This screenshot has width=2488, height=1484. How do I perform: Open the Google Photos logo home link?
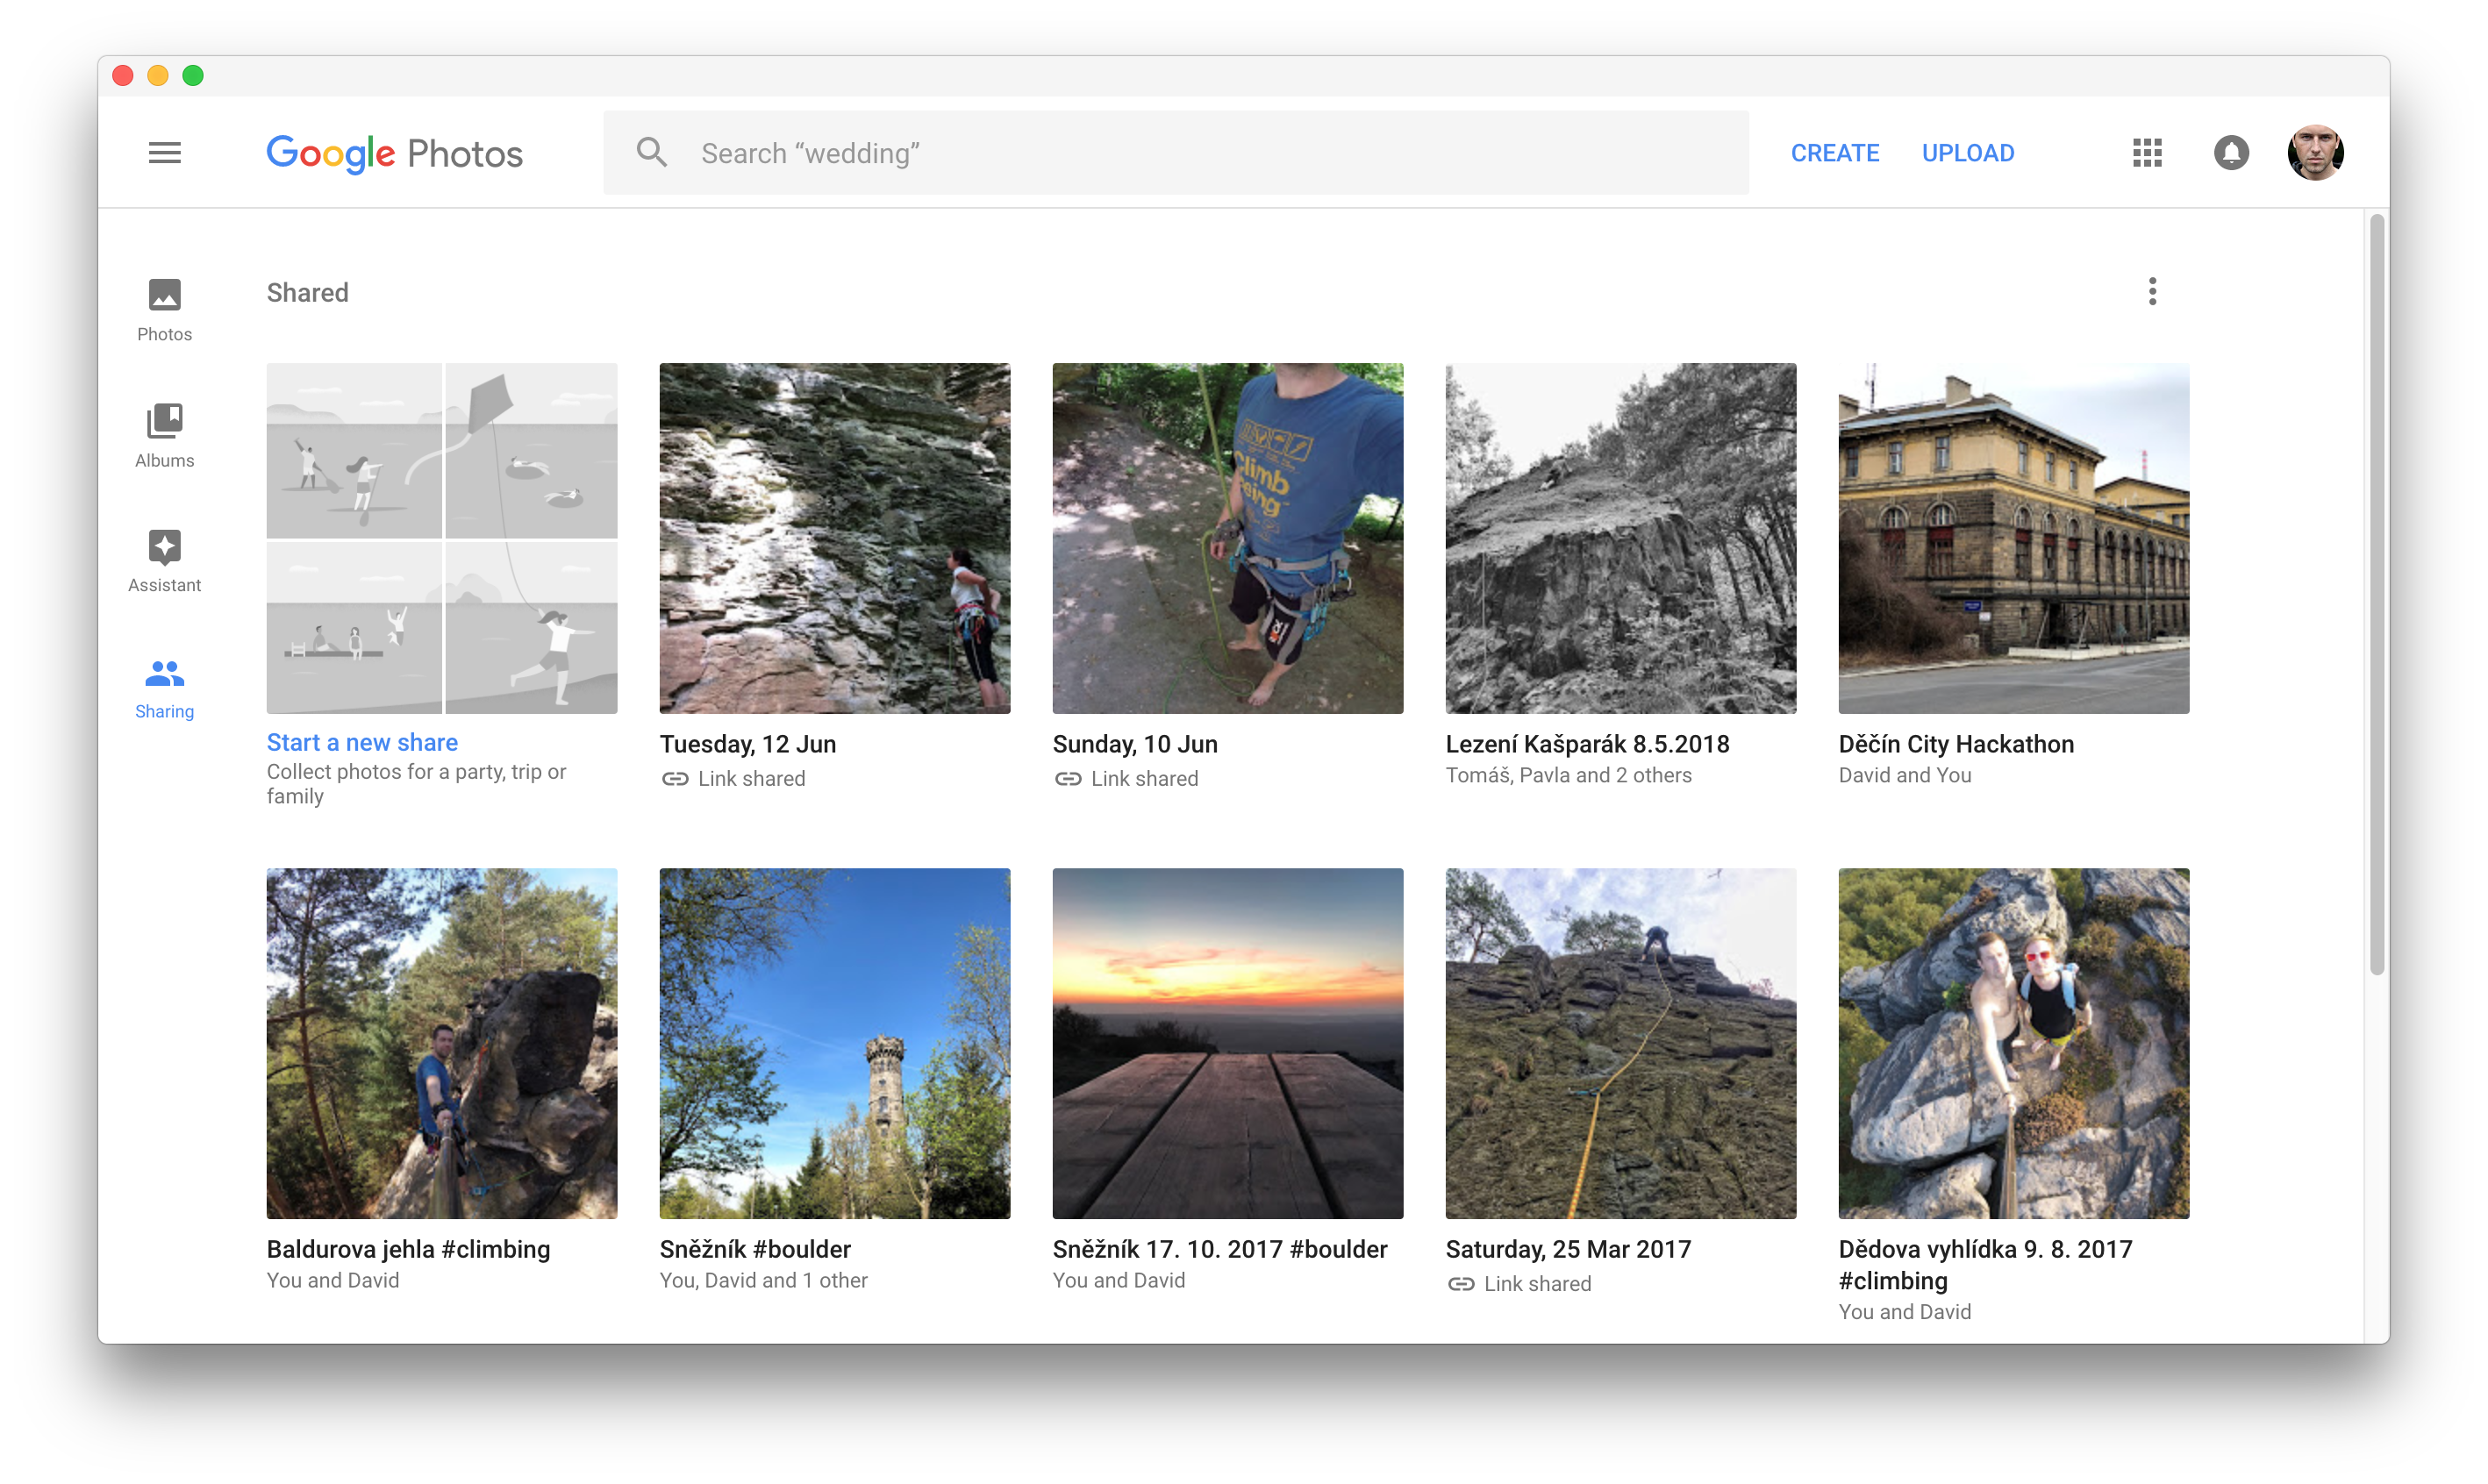click(x=394, y=152)
